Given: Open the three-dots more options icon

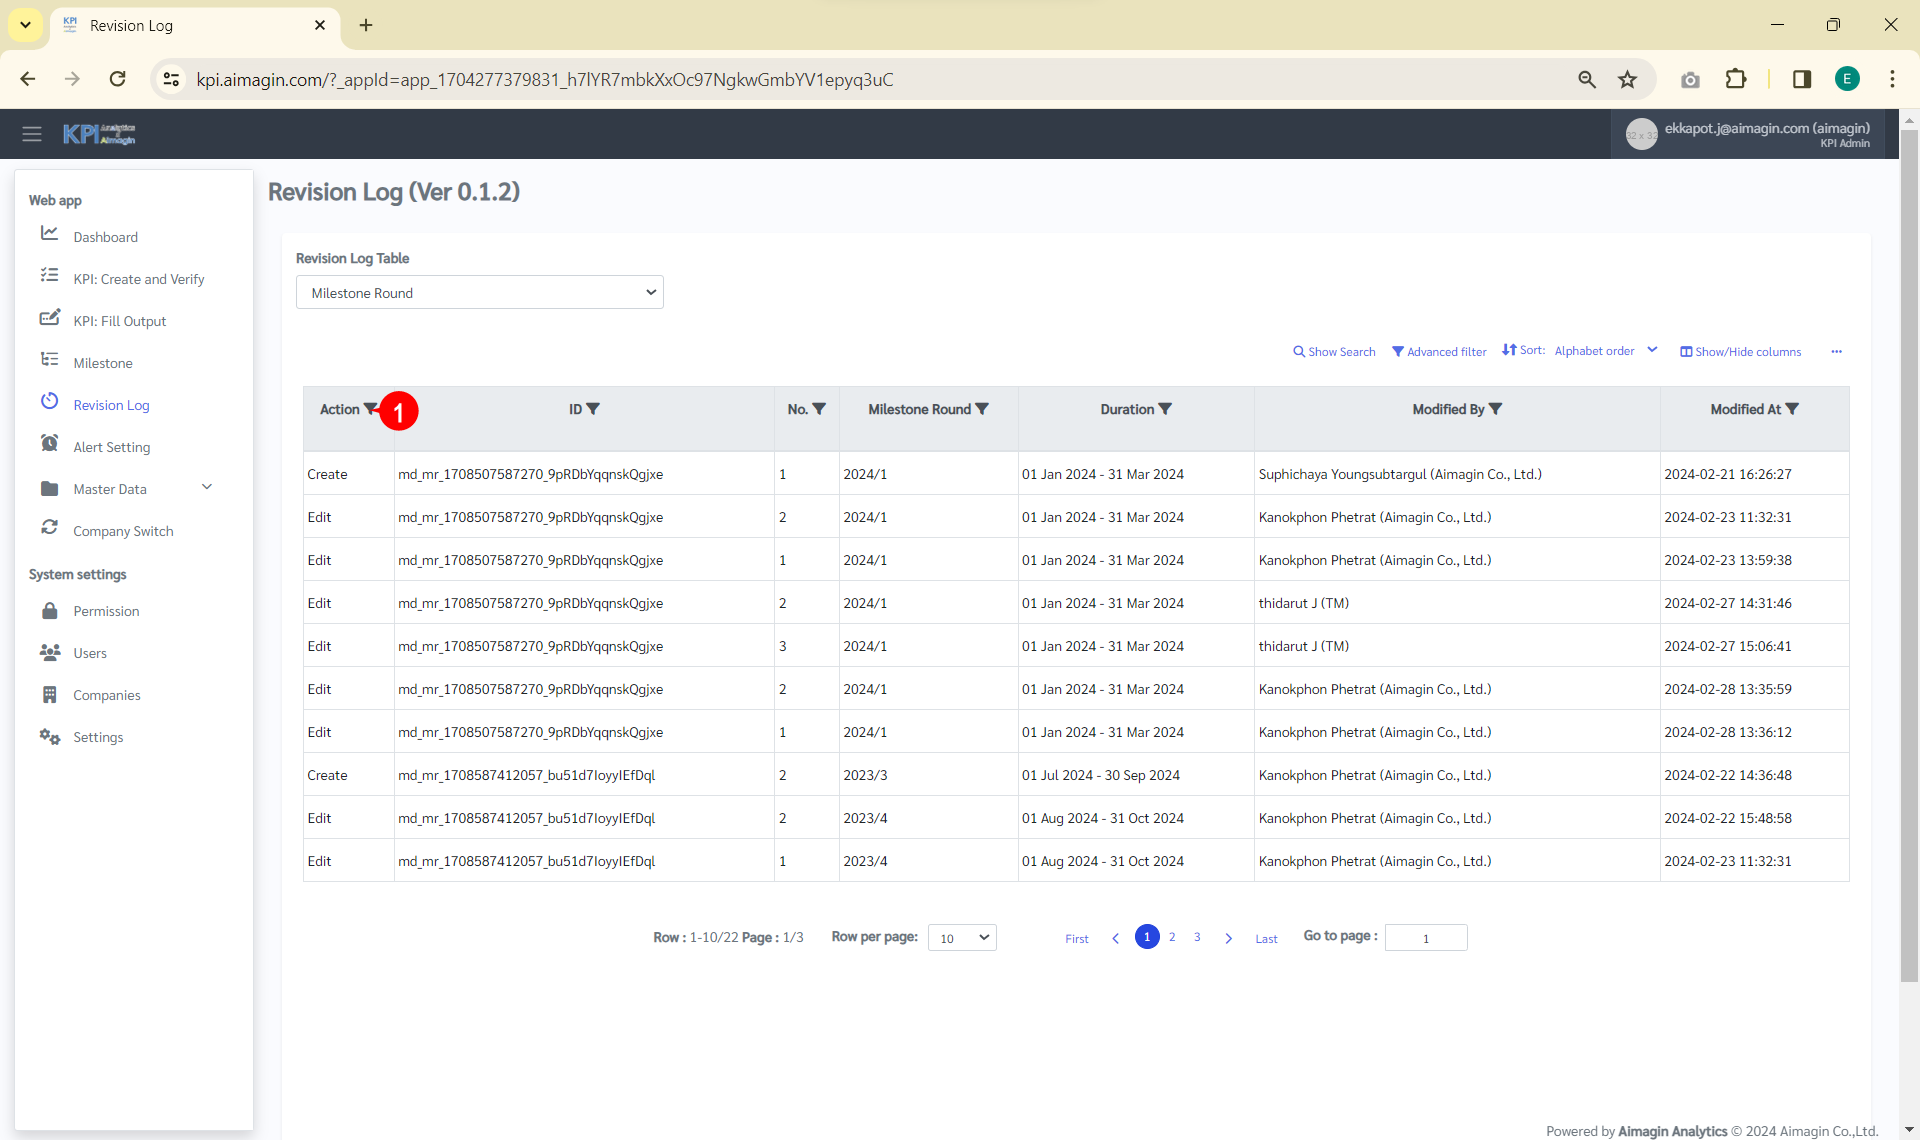Looking at the screenshot, I should click(x=1836, y=352).
